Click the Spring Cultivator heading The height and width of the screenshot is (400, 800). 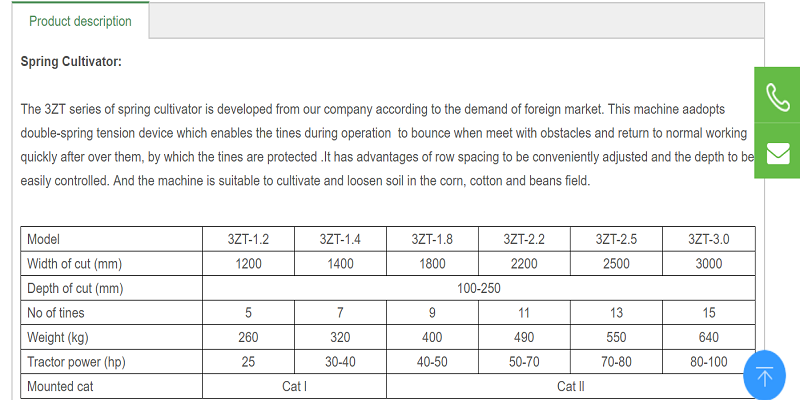click(x=71, y=62)
